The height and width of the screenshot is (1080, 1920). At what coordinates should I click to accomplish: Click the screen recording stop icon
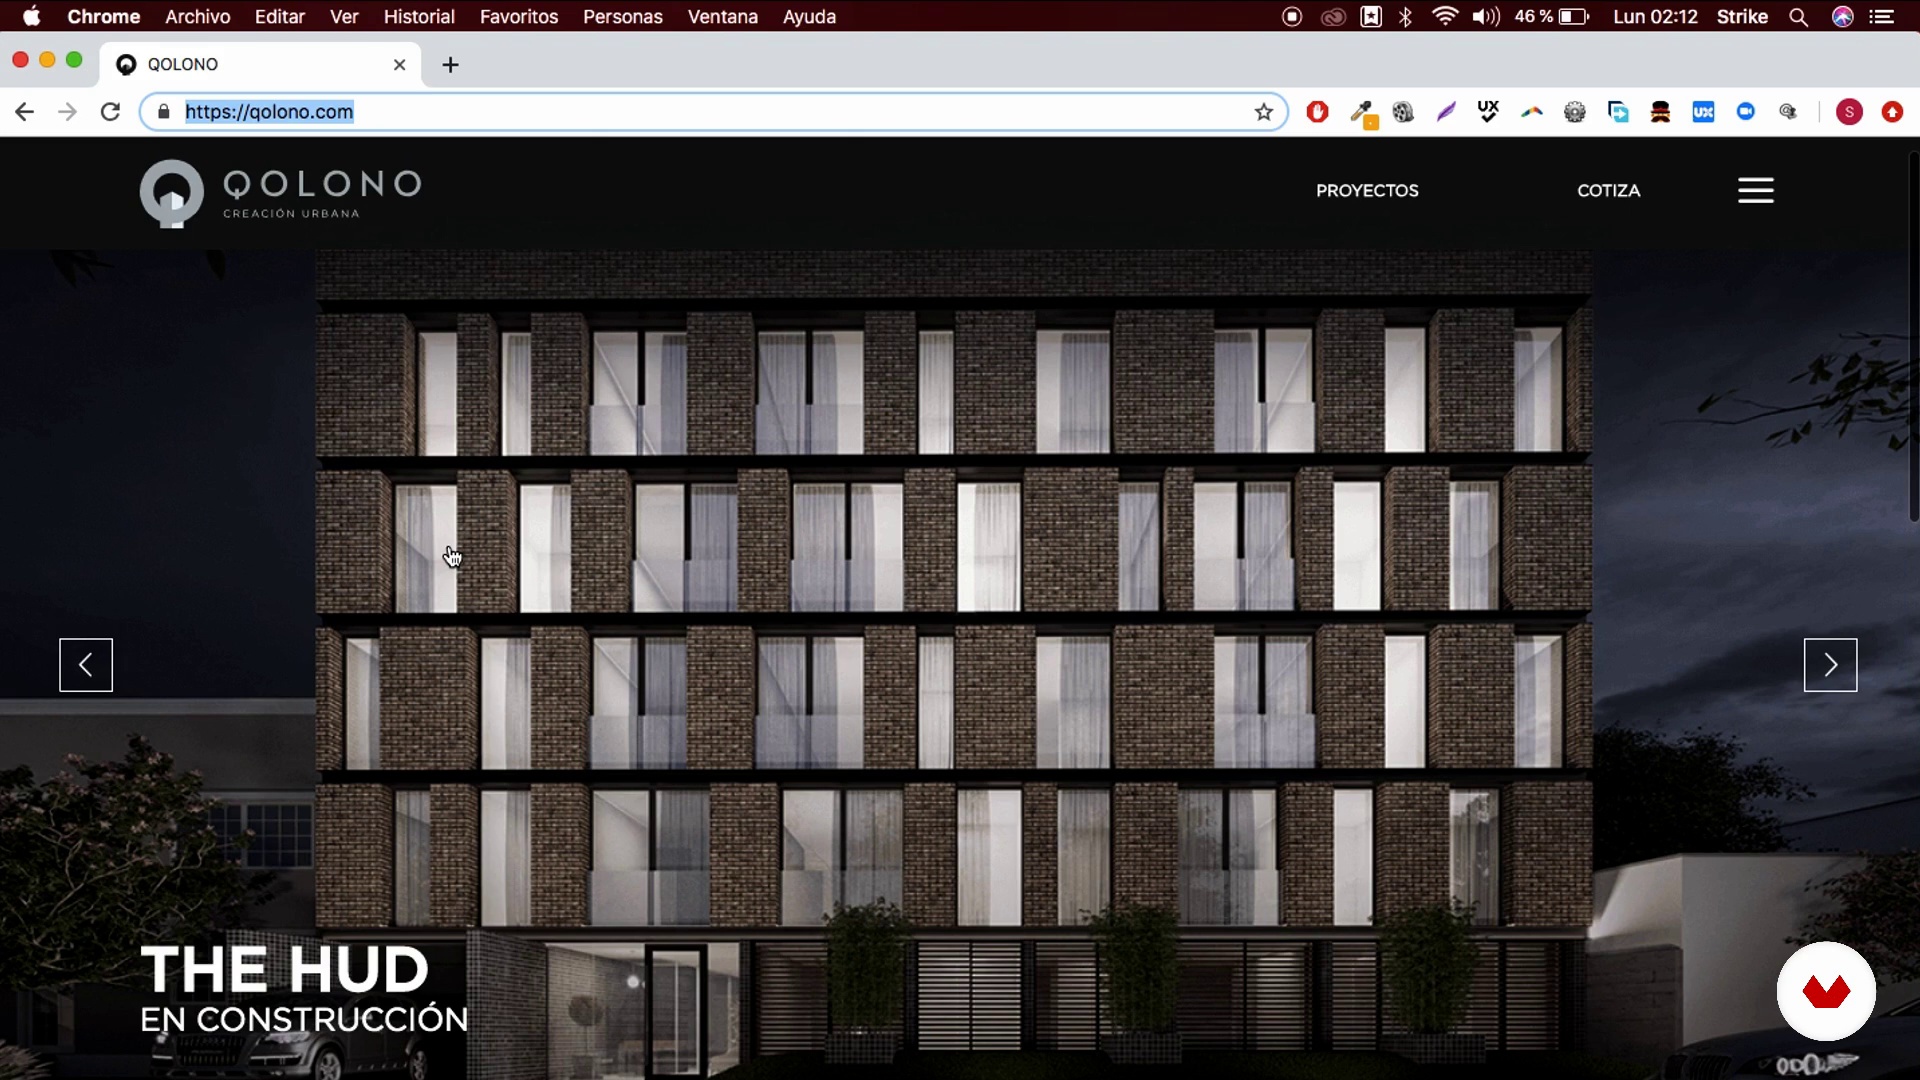[x=1292, y=16]
